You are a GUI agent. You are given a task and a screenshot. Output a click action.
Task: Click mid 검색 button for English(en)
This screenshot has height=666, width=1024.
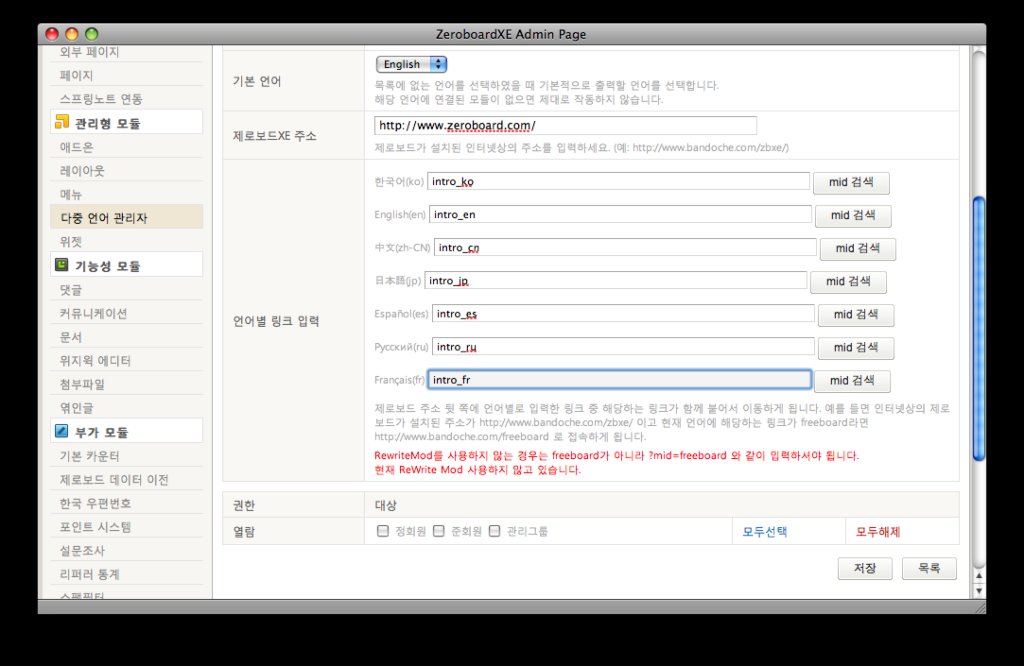(853, 215)
